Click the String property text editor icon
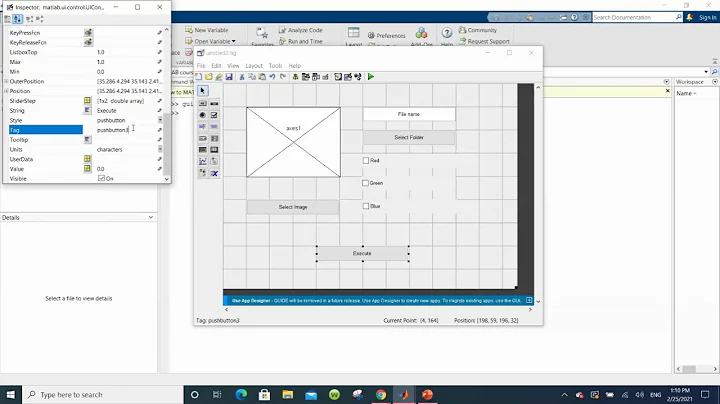Screen dimensions: 720x404 [x=87, y=110]
